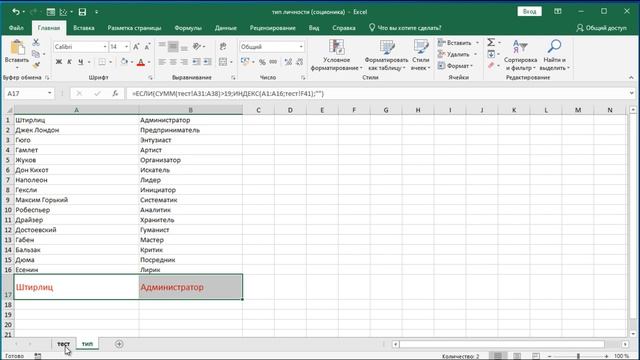Switch to the Разметка страницы tab
The height and width of the screenshot is (360, 640).
coord(134,28)
